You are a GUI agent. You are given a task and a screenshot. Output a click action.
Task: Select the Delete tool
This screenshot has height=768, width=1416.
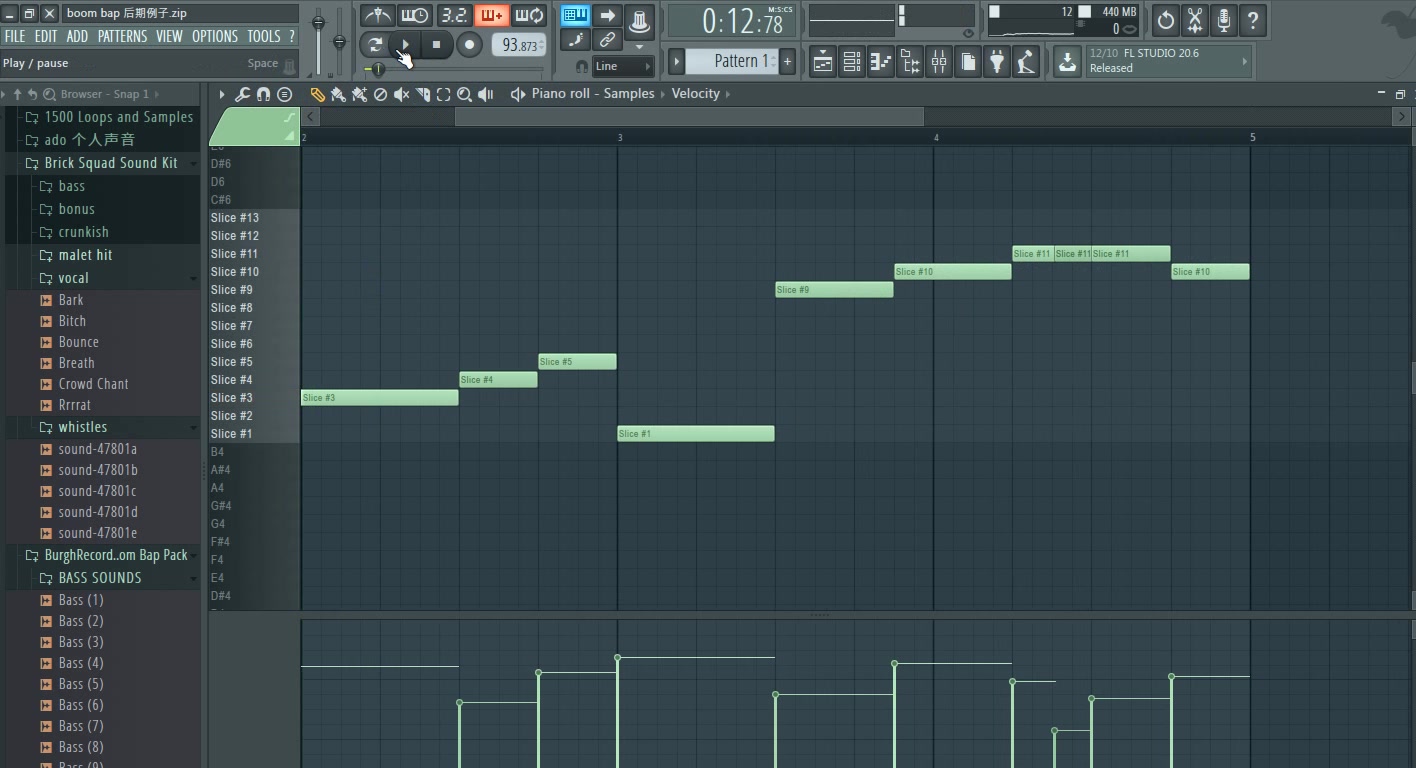point(380,94)
